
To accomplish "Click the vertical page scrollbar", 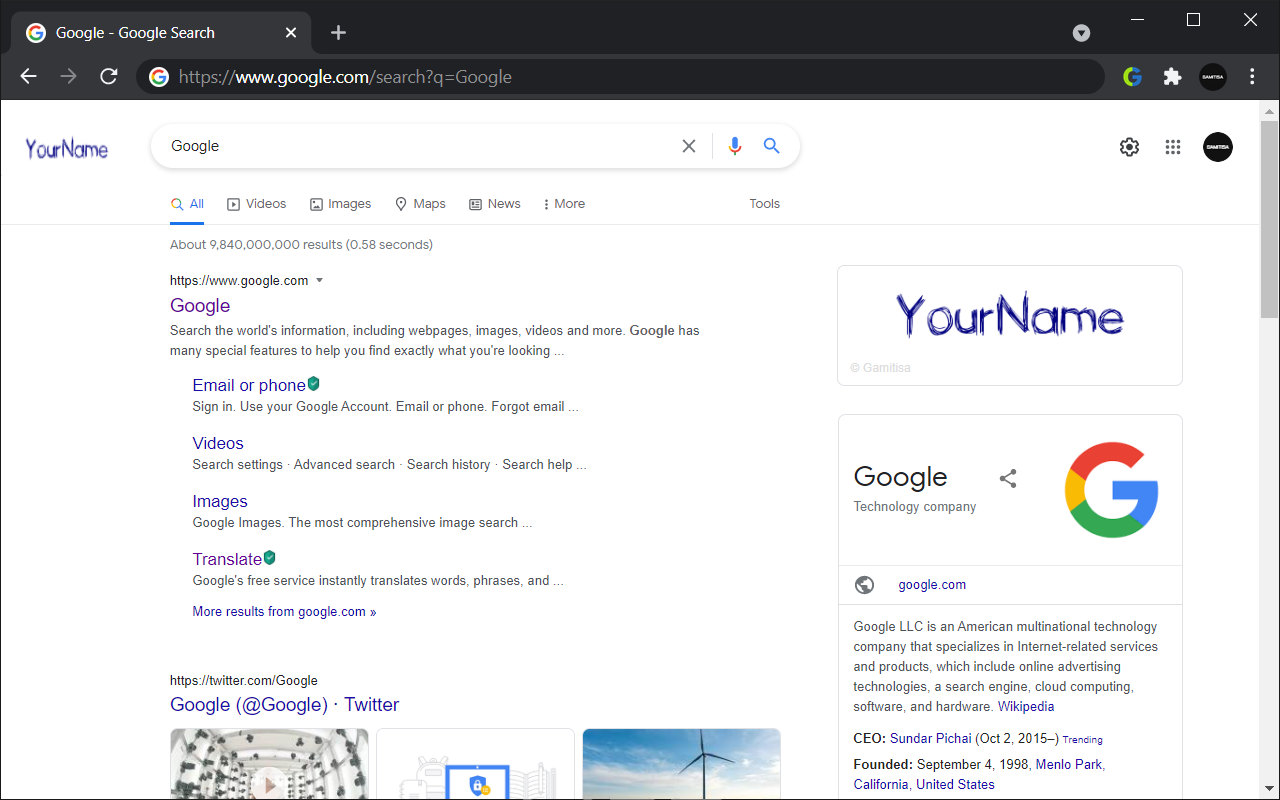I will [x=1270, y=220].
